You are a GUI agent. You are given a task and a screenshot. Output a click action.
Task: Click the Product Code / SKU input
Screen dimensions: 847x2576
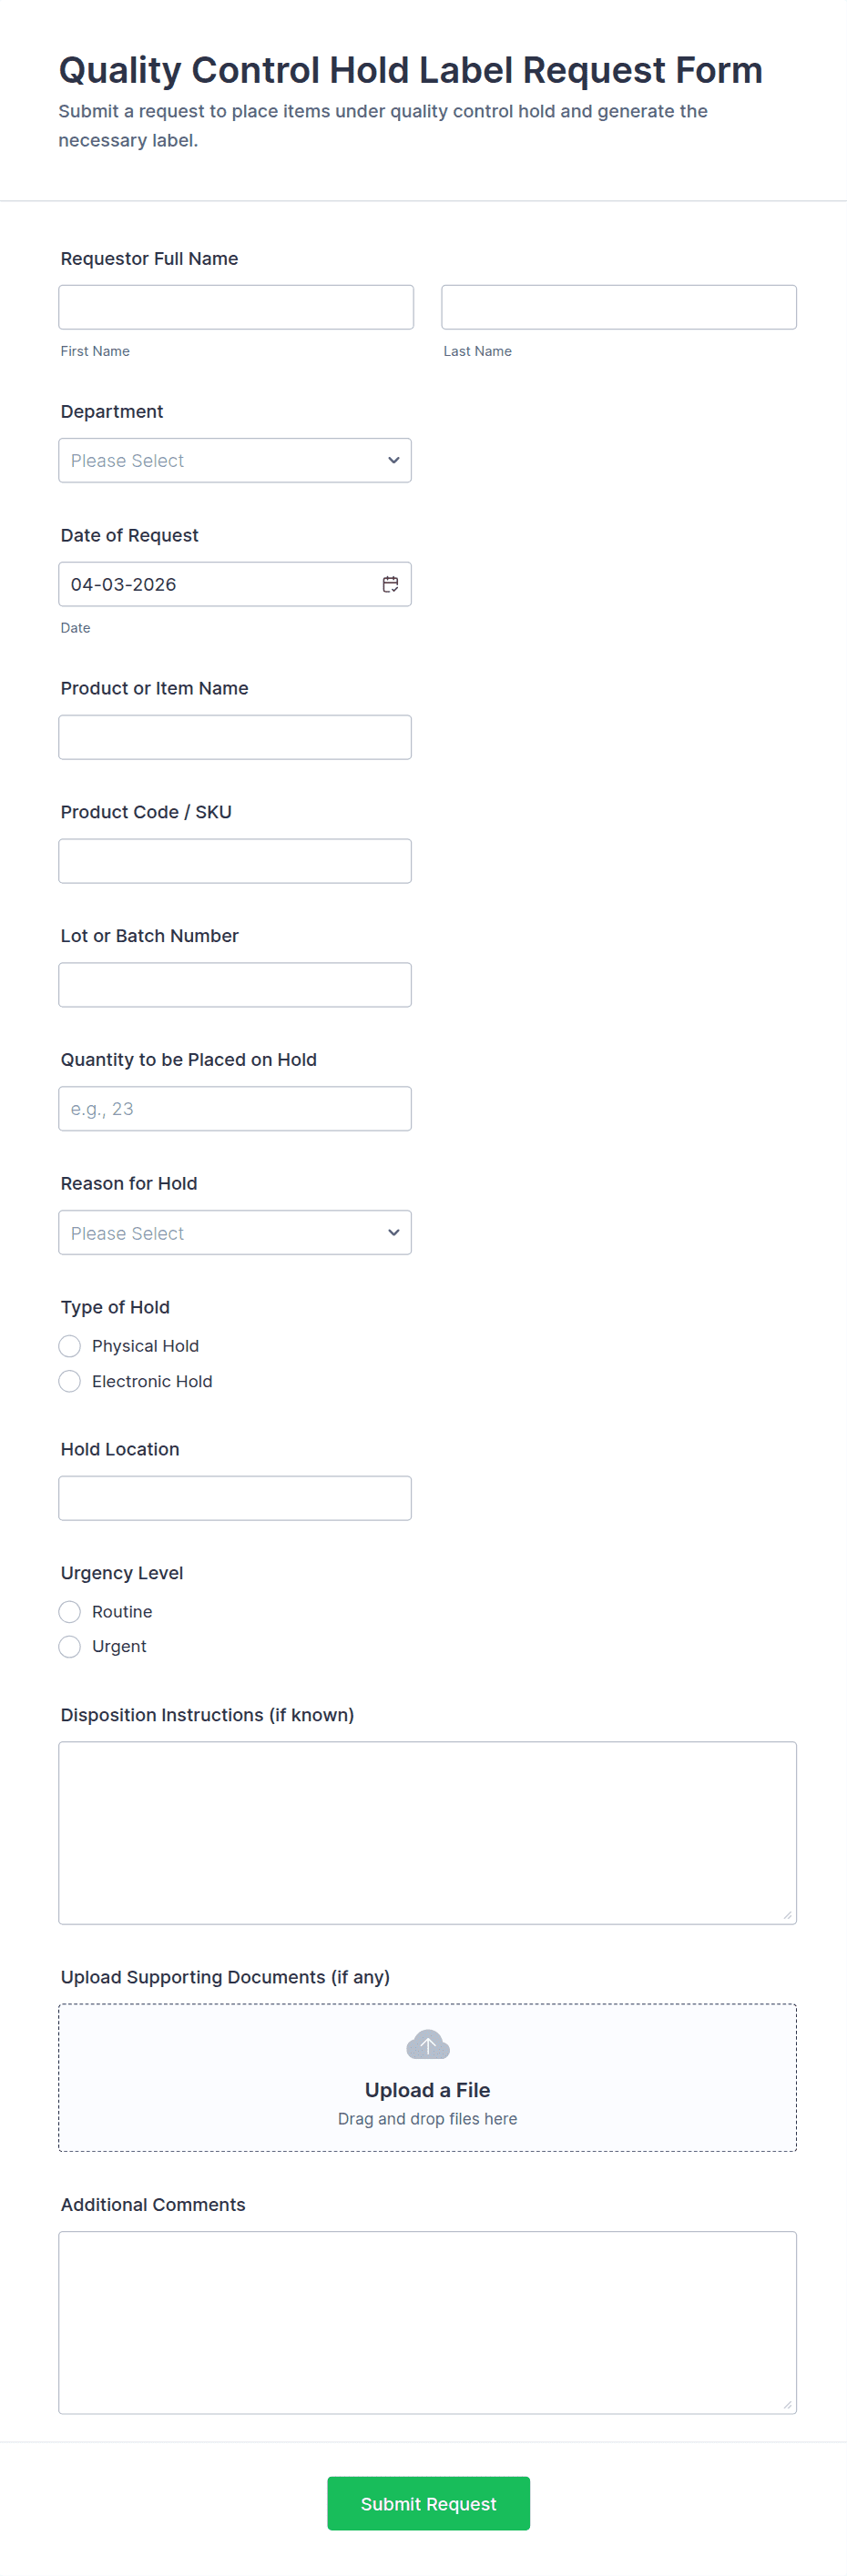coord(235,861)
